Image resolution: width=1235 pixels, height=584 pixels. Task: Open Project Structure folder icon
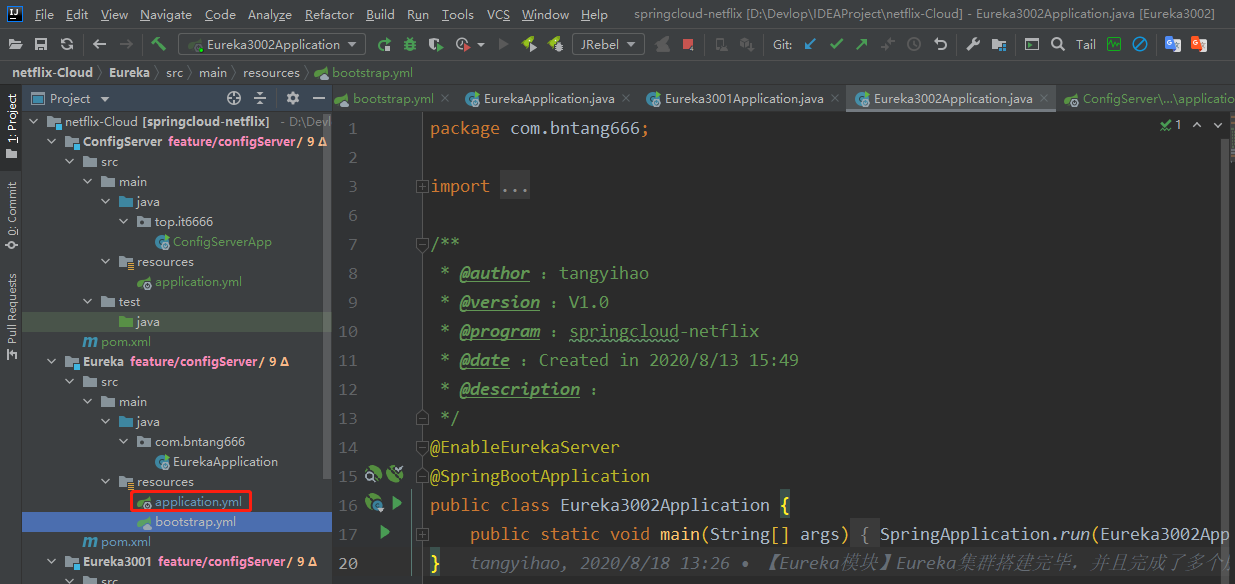tap(999, 44)
